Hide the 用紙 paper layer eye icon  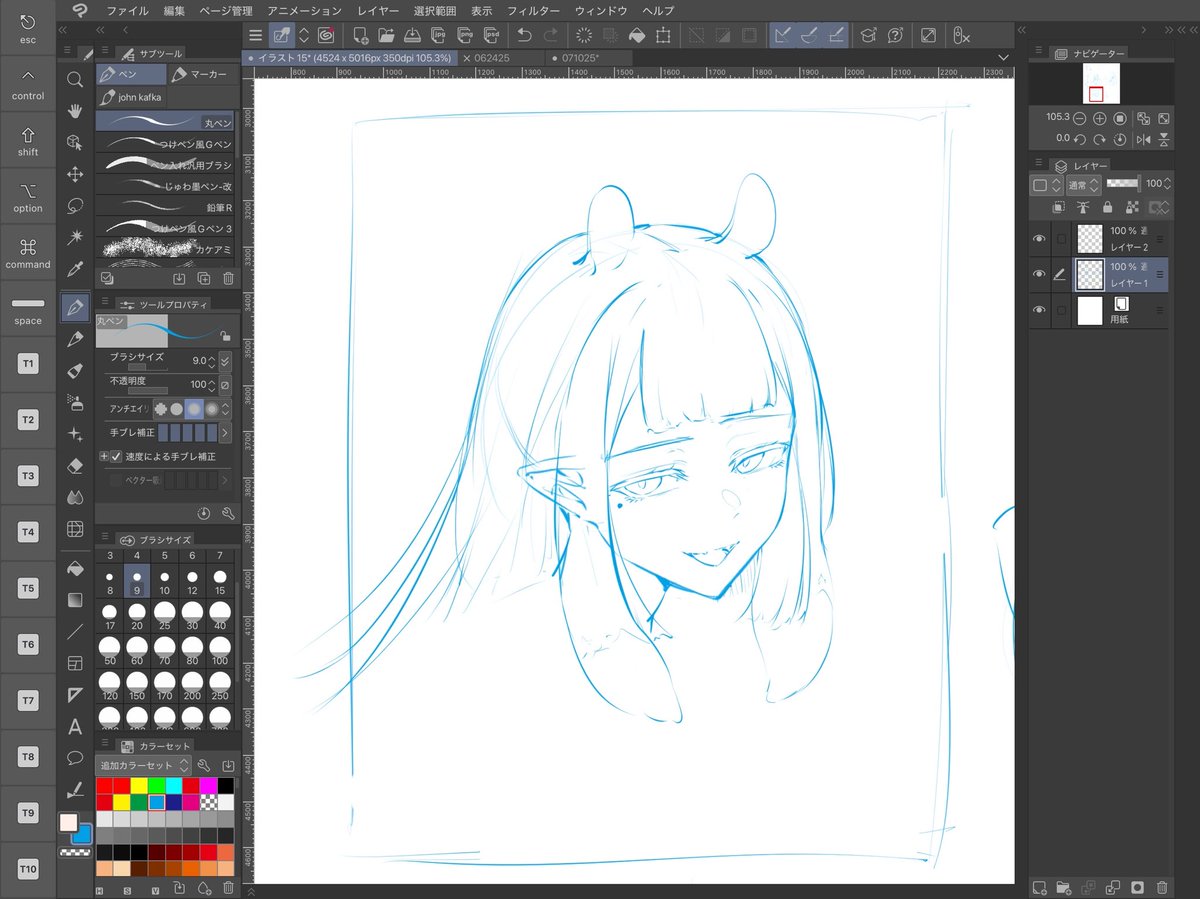(1039, 311)
